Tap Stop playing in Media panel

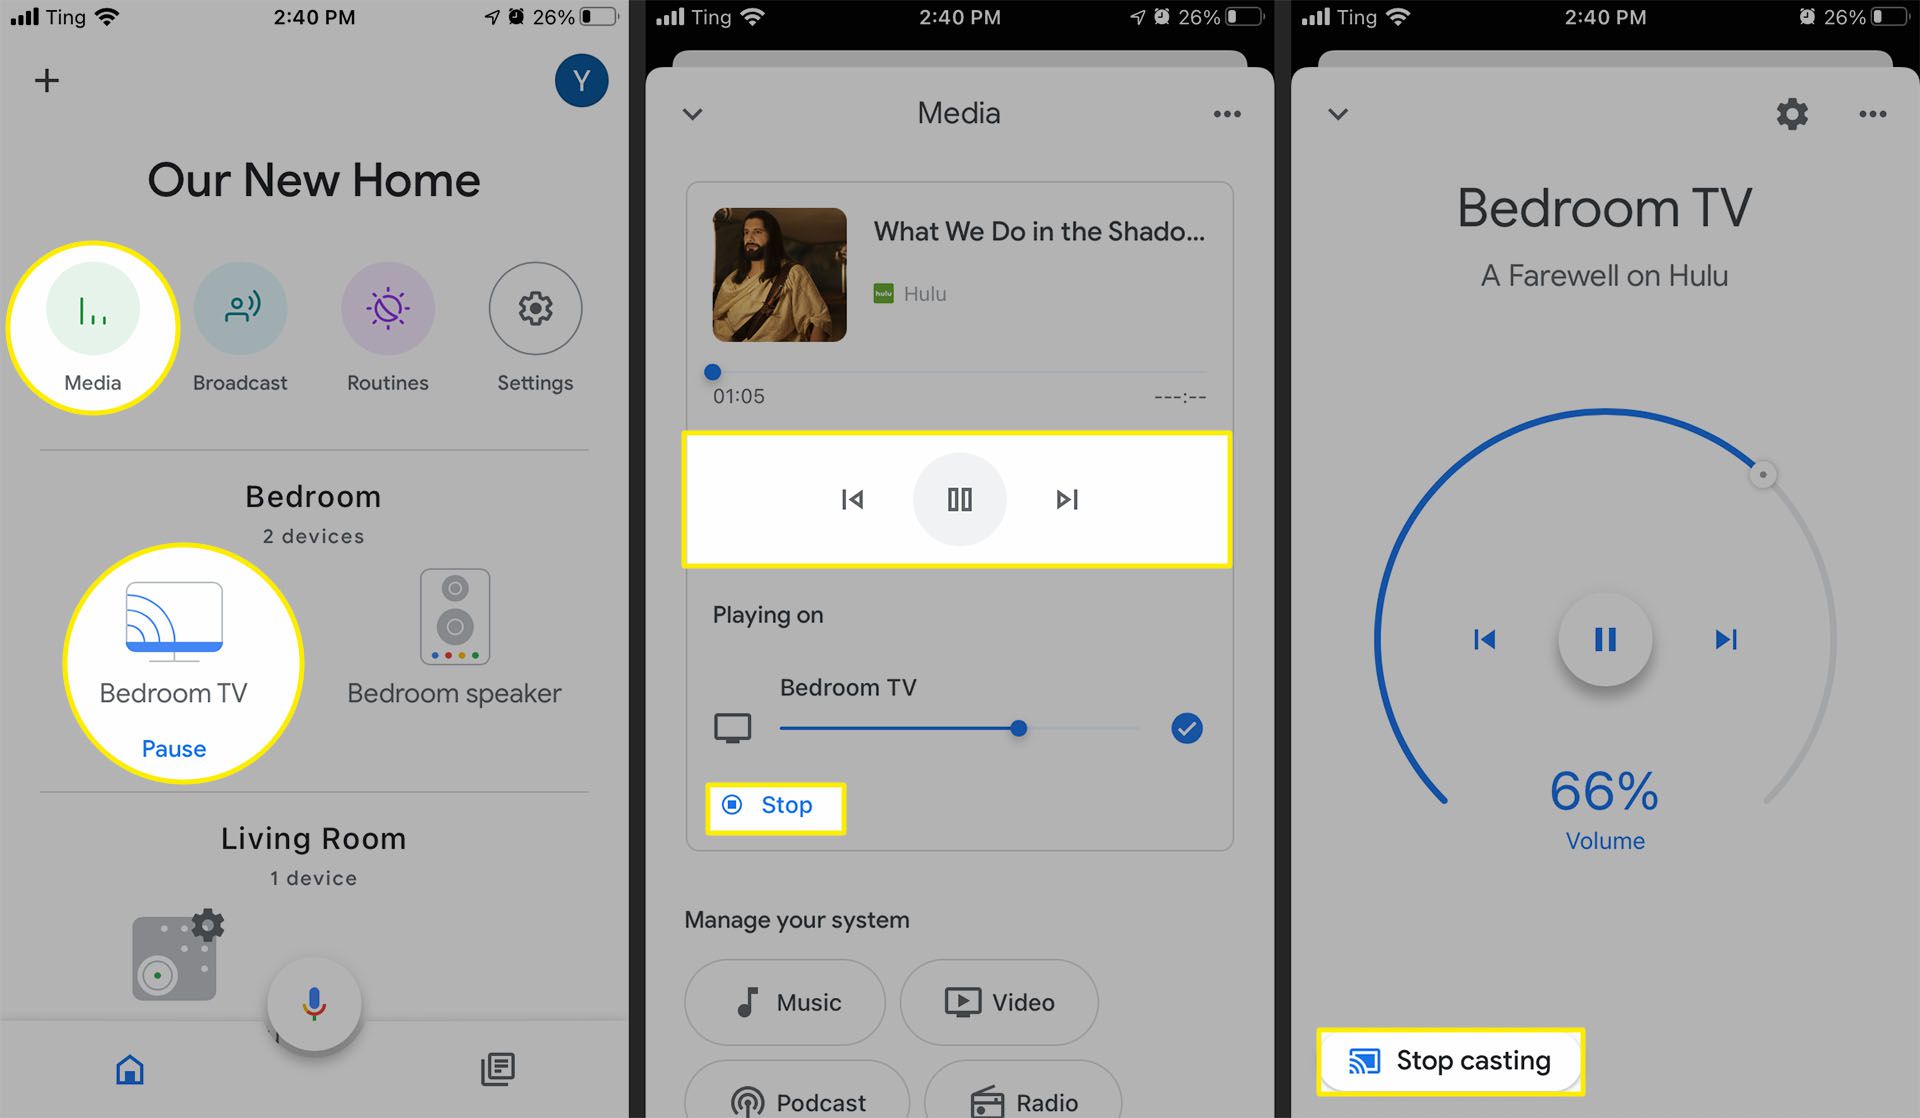(x=776, y=804)
